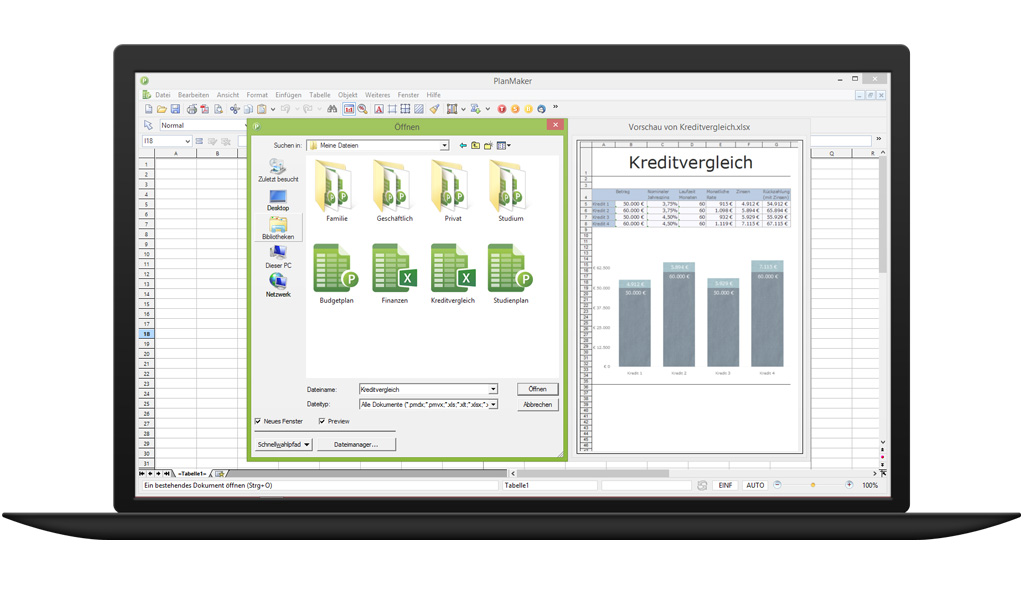Select the Budgetplan file
The width and height of the screenshot is (1024, 600).
336,273
